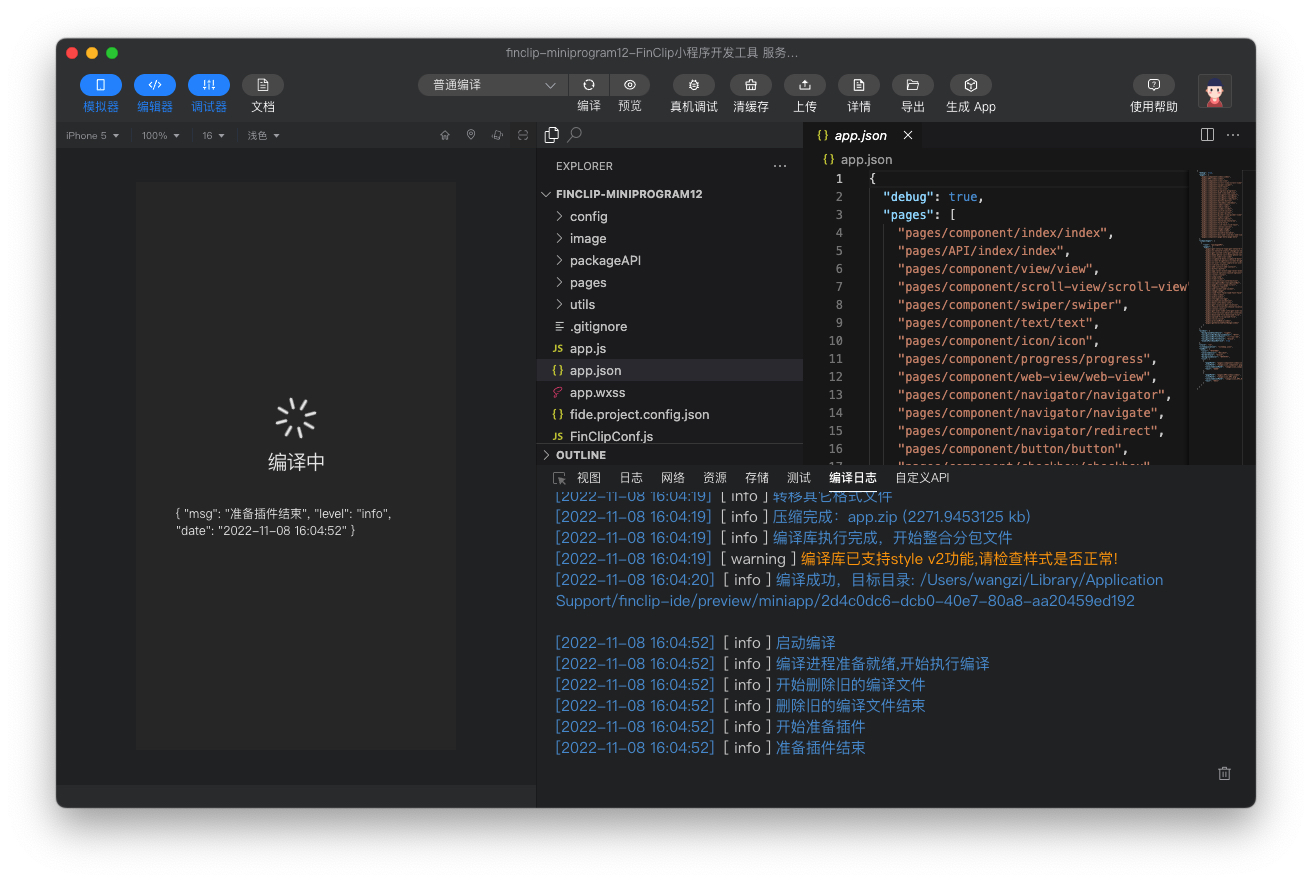The image size is (1312, 882).
Task: Open the search magnifier in the editor sidebar
Action: (575, 134)
